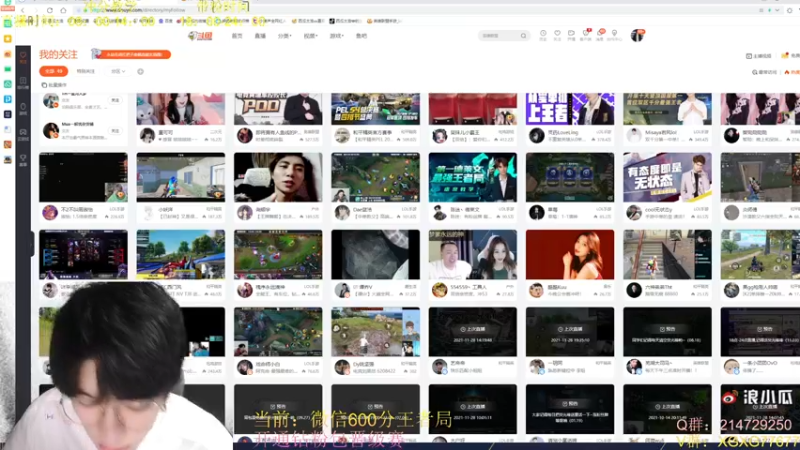800x450 pixels.
Task: Click the browser back arrow
Action: point(22,10)
